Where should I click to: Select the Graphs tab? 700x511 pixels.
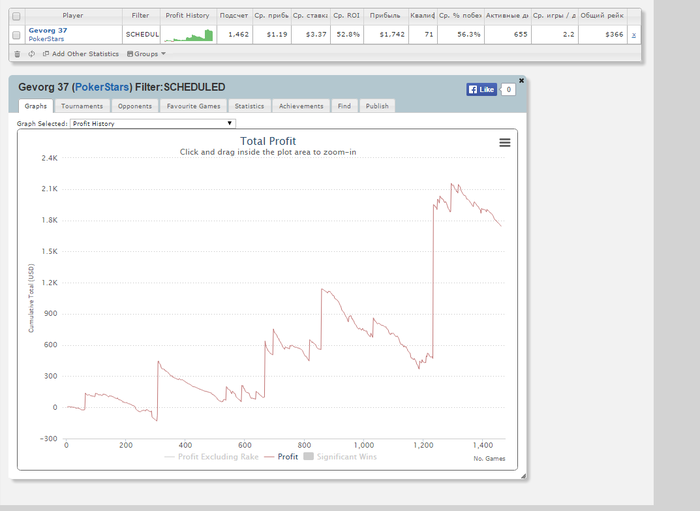[36, 106]
